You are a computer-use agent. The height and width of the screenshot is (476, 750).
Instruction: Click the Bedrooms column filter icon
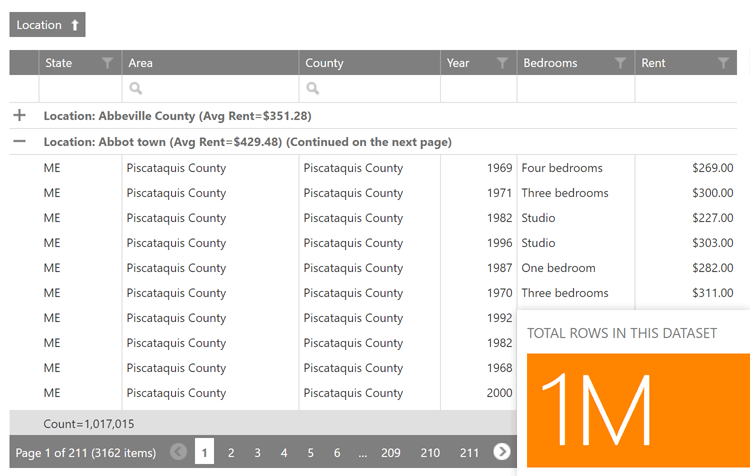click(x=621, y=63)
